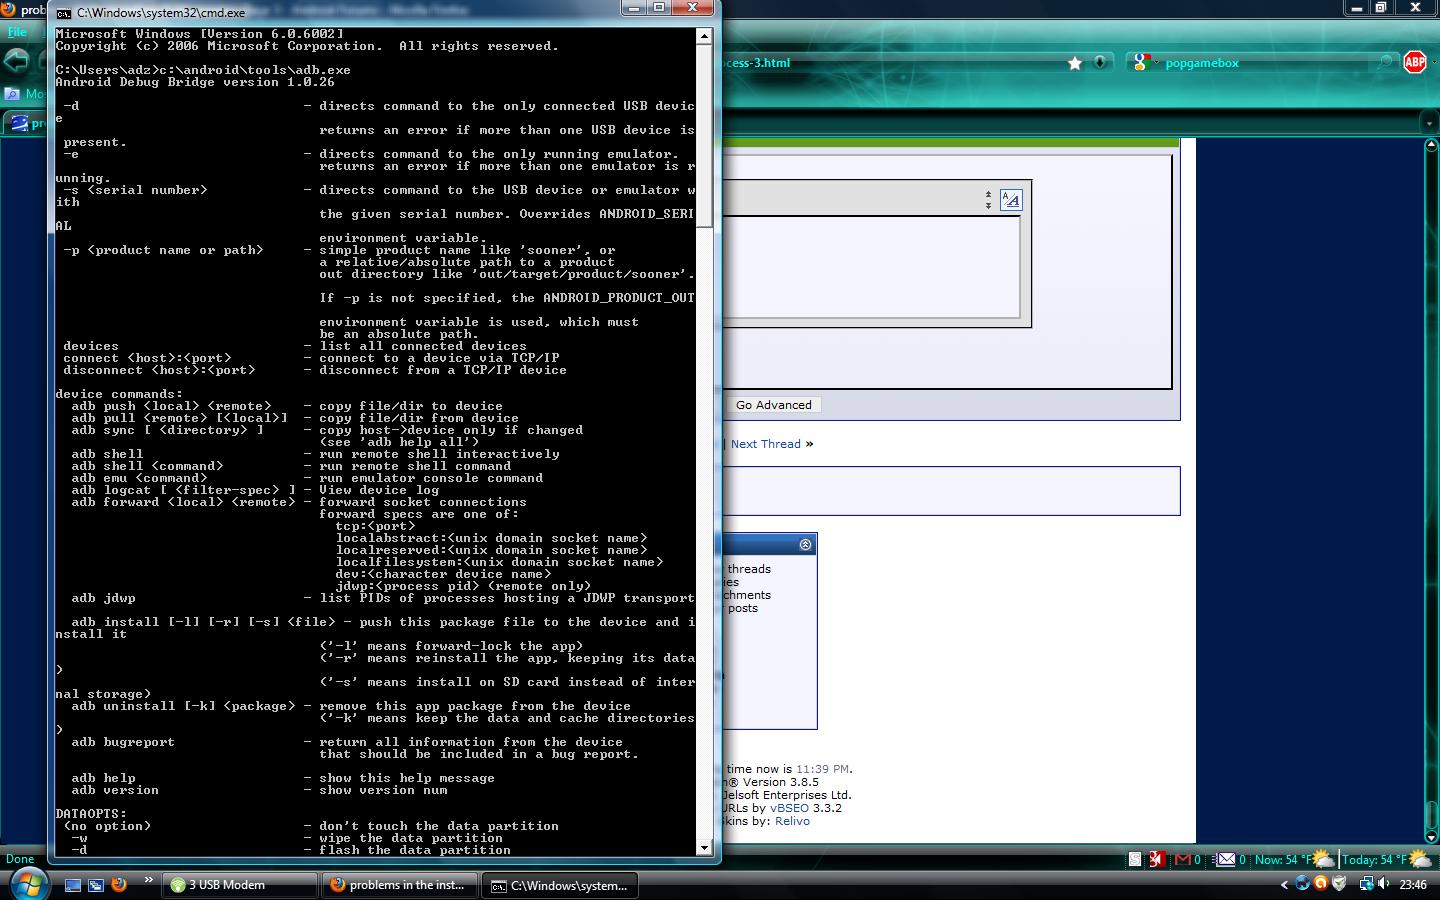This screenshot has width=1440, height=900.
Task: Open the Google search engine dropdown
Action: coord(1144,63)
